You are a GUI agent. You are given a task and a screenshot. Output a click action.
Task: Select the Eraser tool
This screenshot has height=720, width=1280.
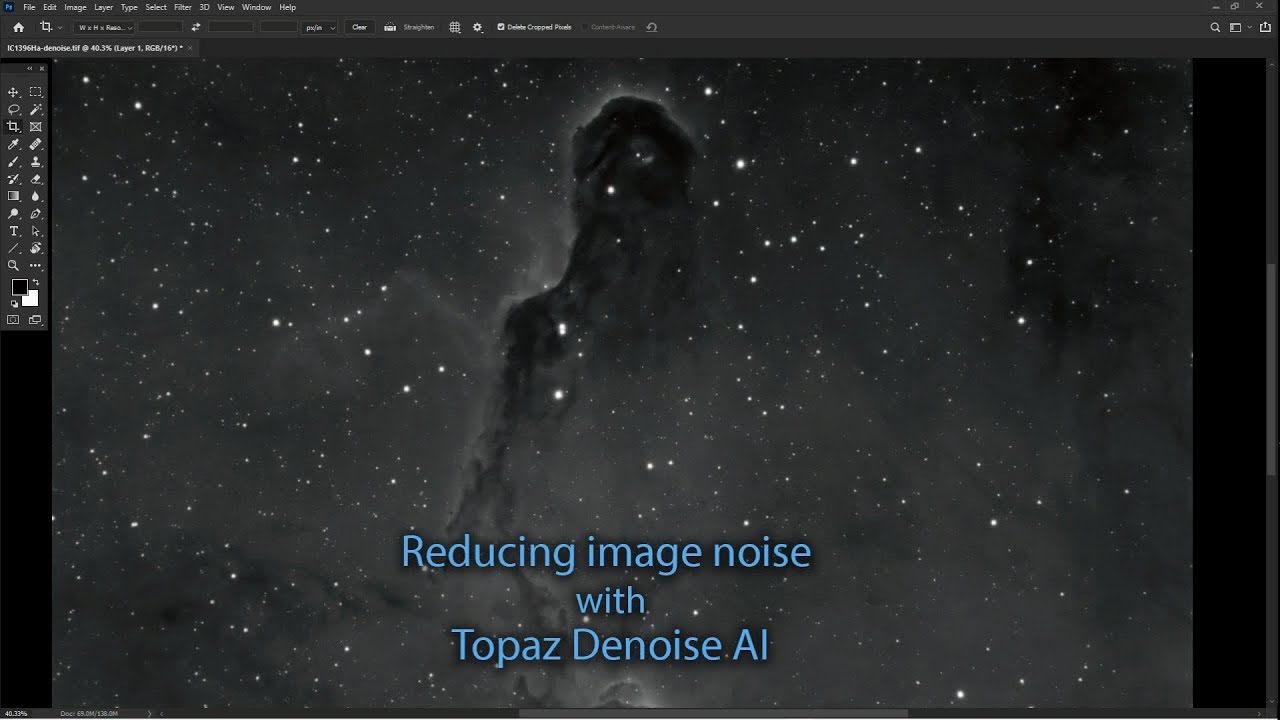[x=36, y=179]
